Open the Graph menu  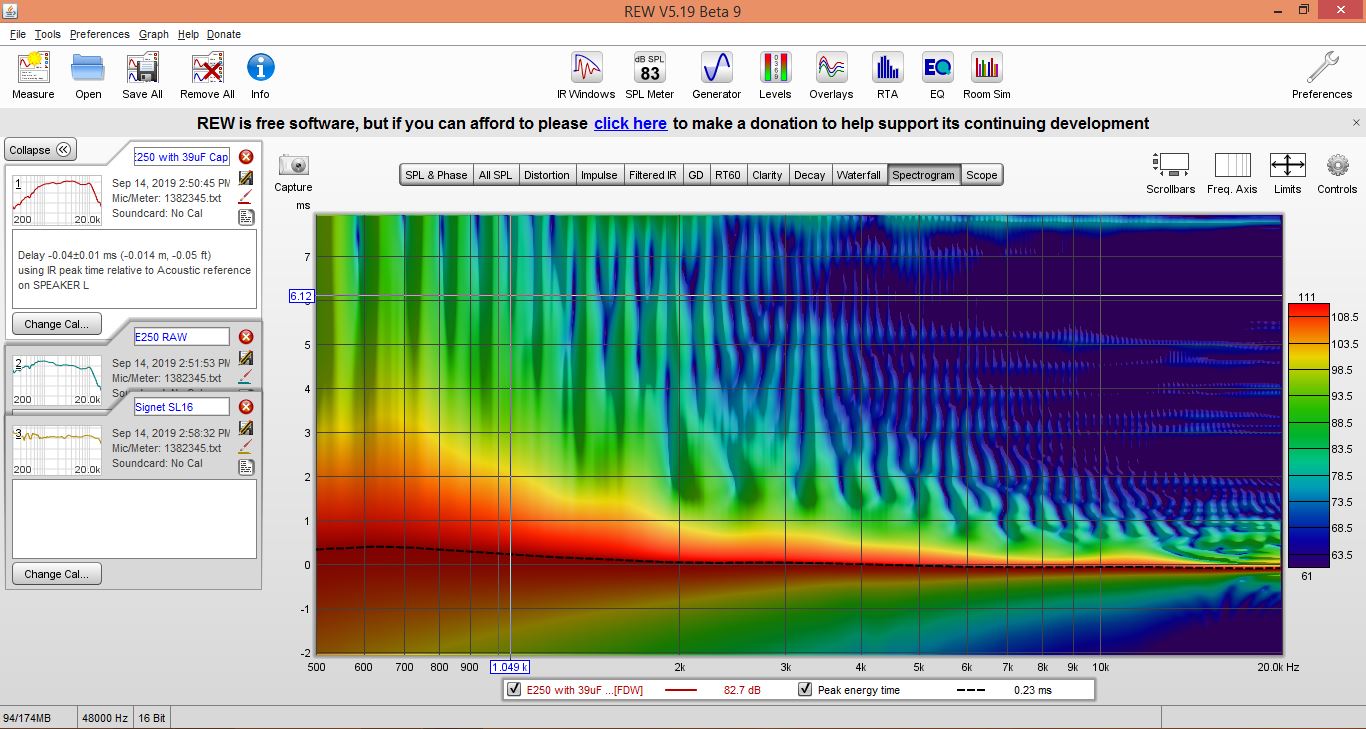[153, 34]
